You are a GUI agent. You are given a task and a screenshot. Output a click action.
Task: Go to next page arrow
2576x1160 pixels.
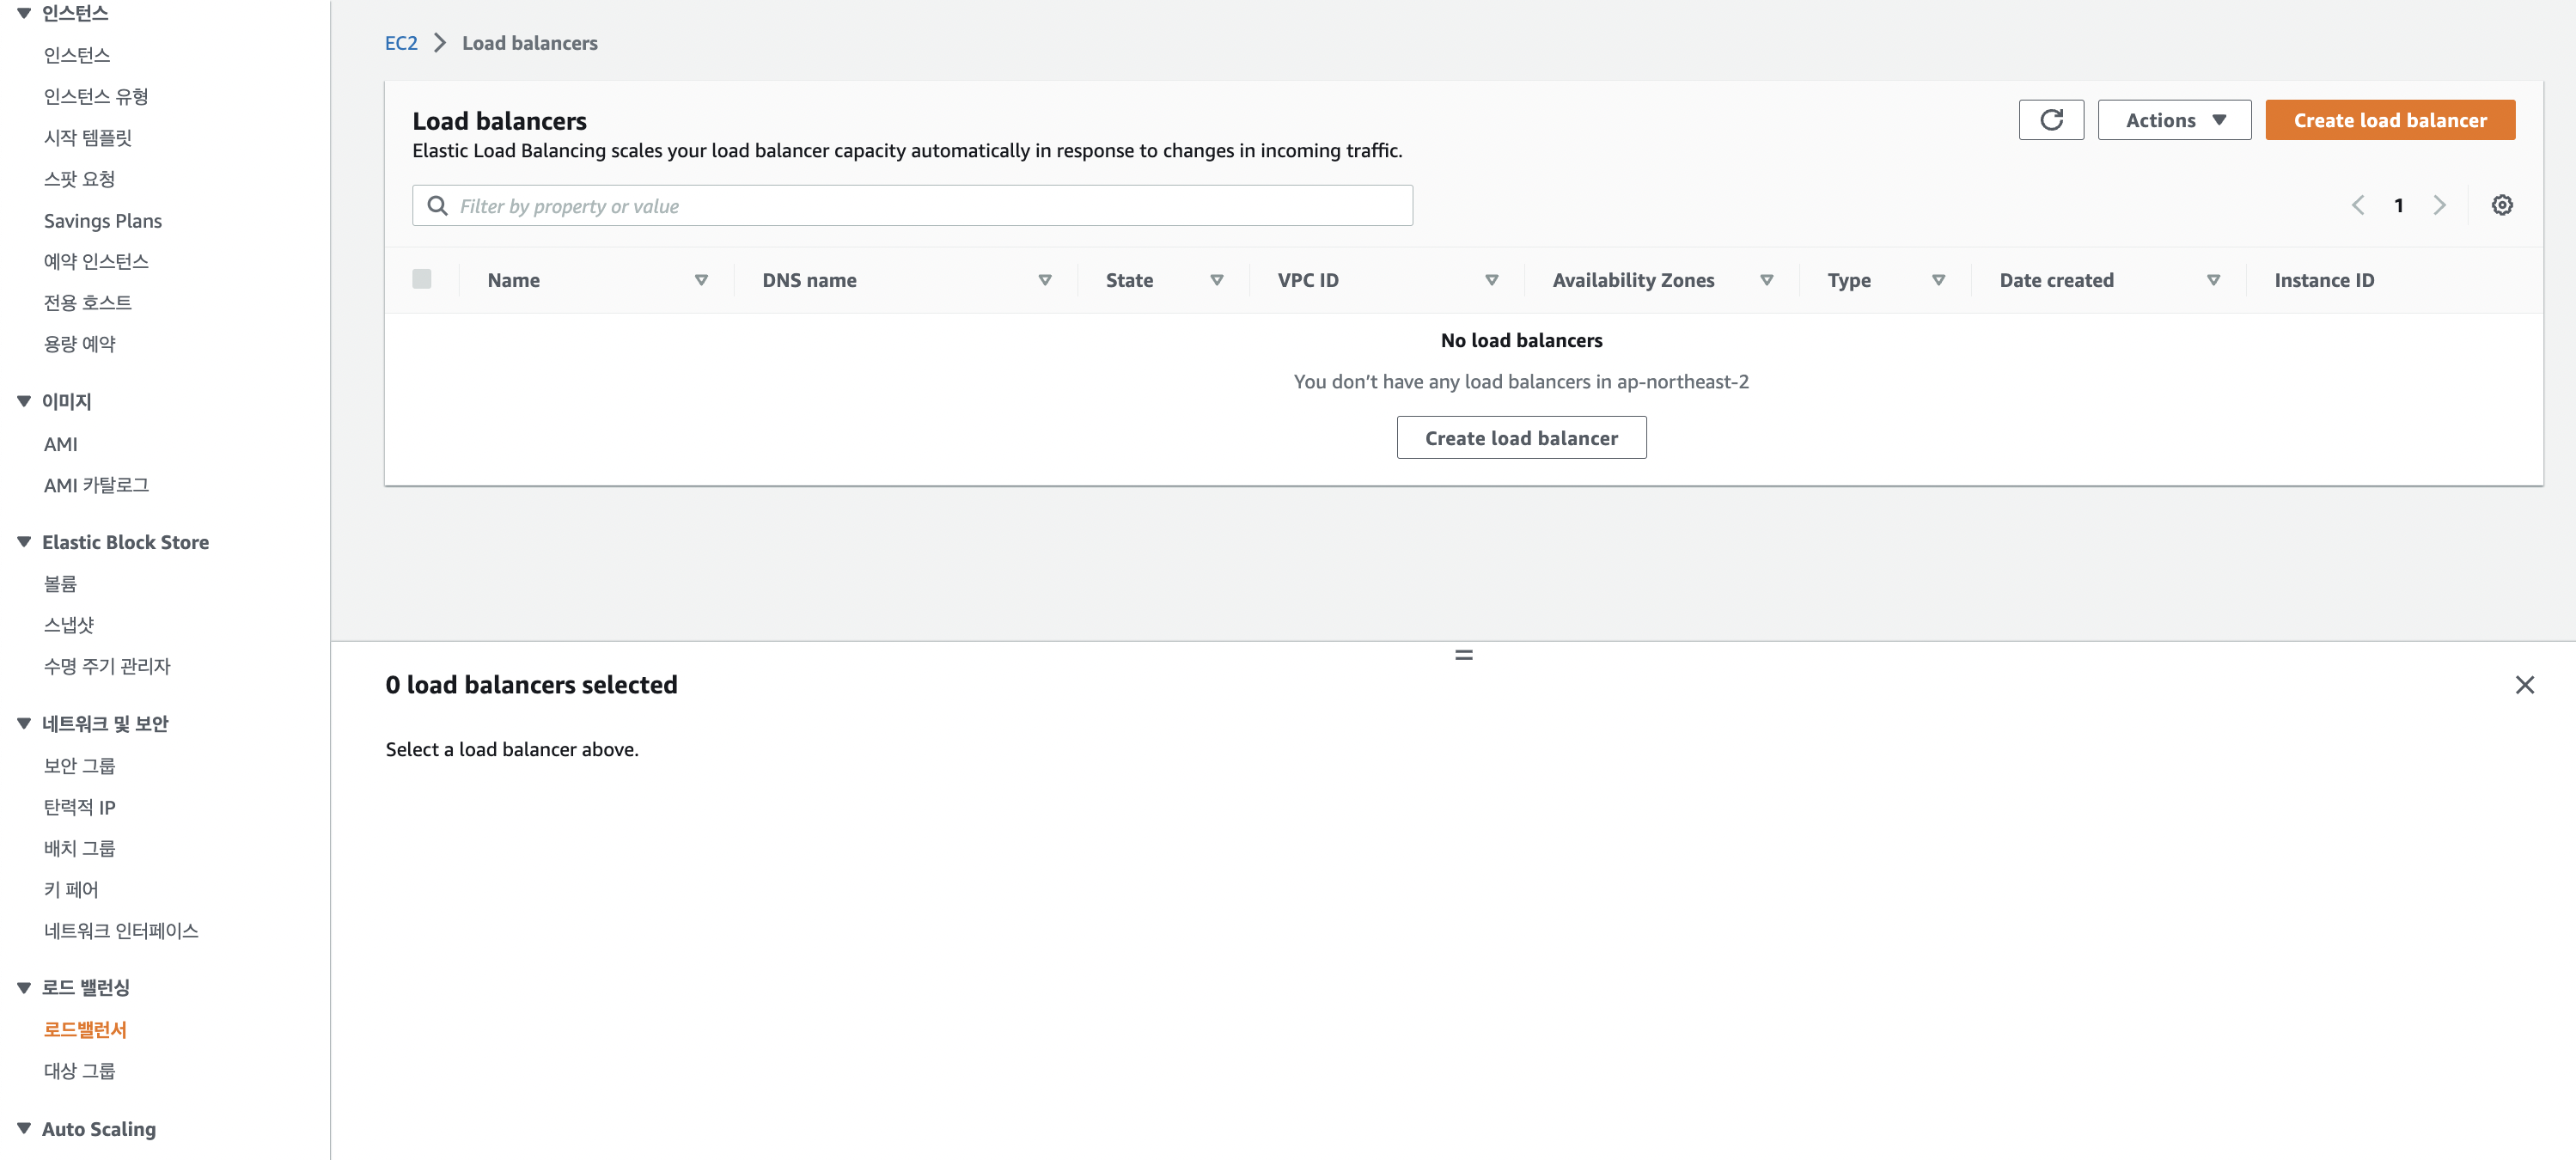[x=2439, y=205]
